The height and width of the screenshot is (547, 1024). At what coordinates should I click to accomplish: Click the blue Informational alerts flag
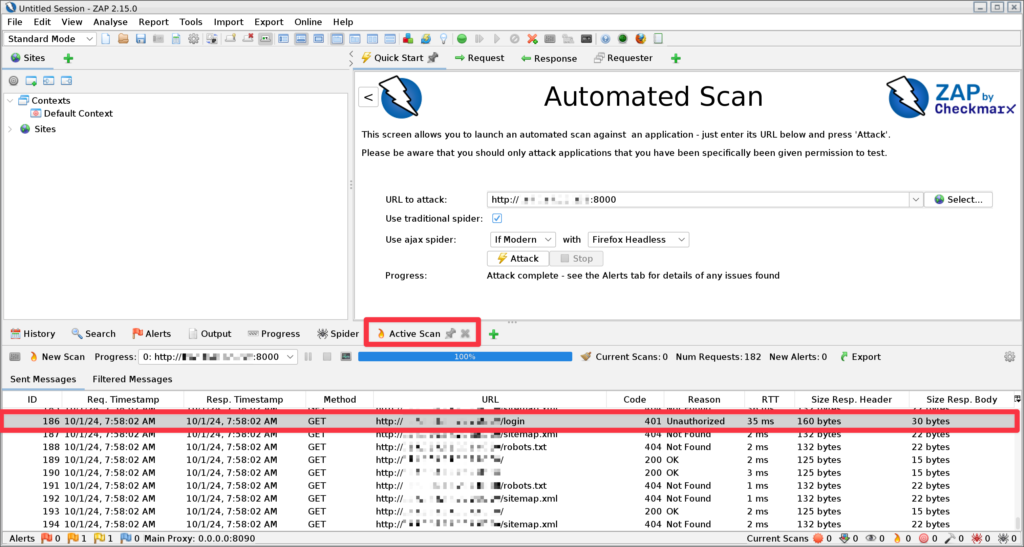[x=127, y=539]
